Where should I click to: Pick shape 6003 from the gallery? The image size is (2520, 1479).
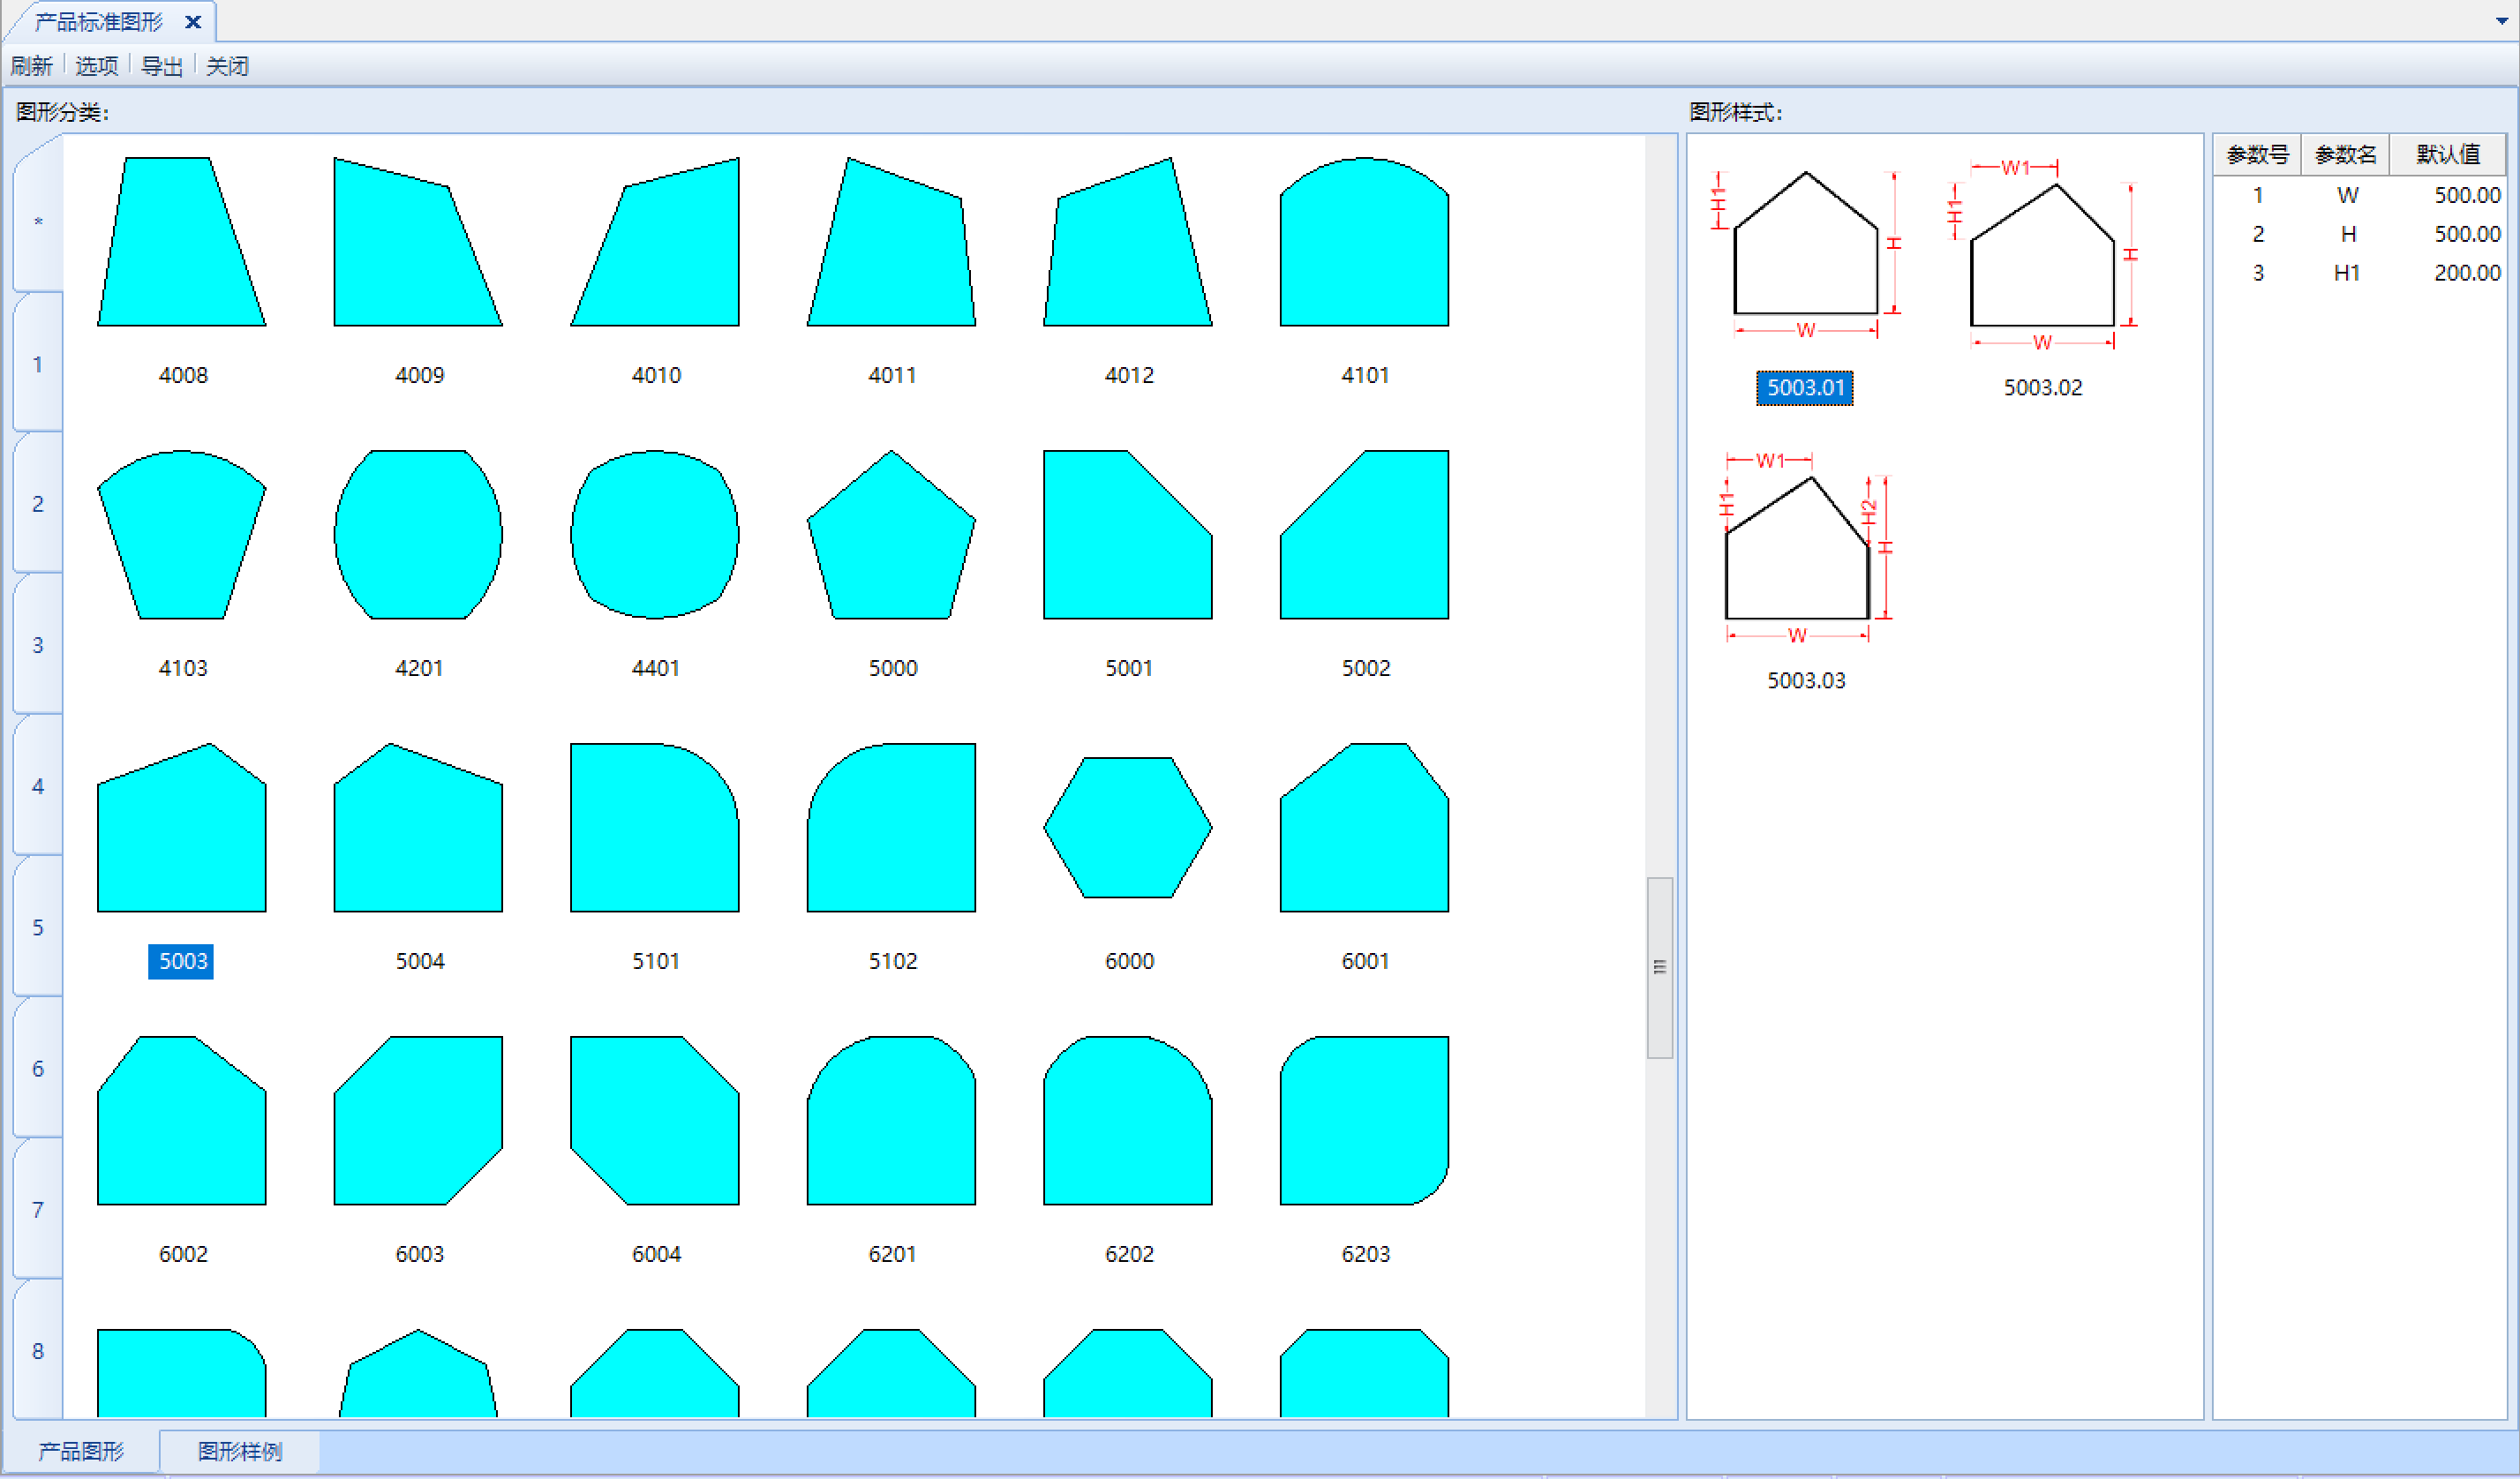tap(418, 1120)
